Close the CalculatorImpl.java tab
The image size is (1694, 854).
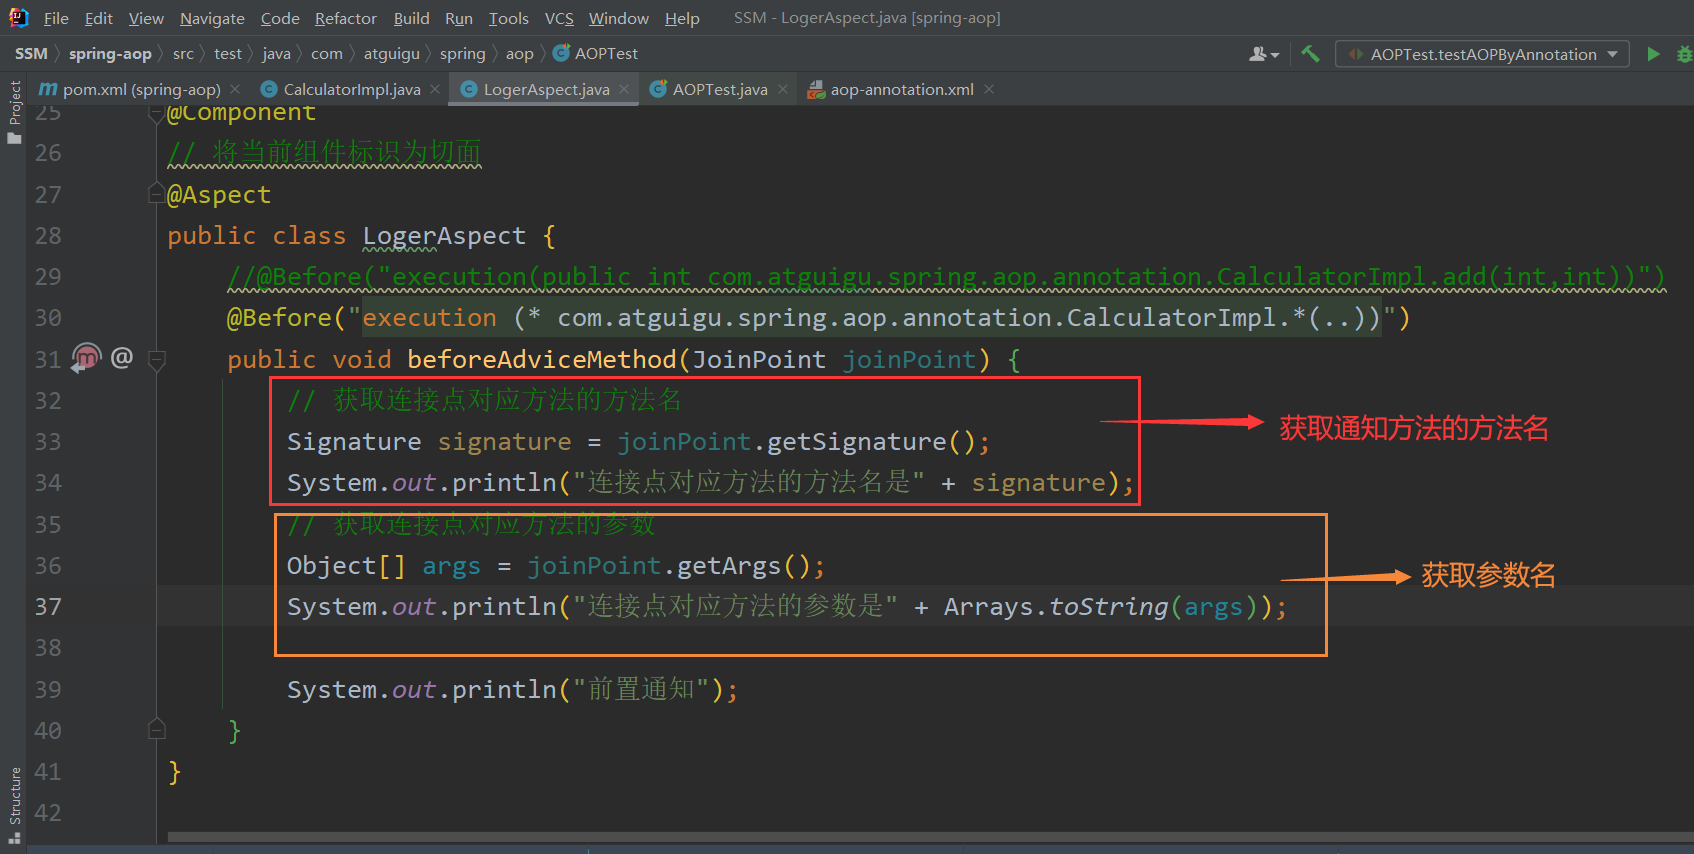(435, 89)
